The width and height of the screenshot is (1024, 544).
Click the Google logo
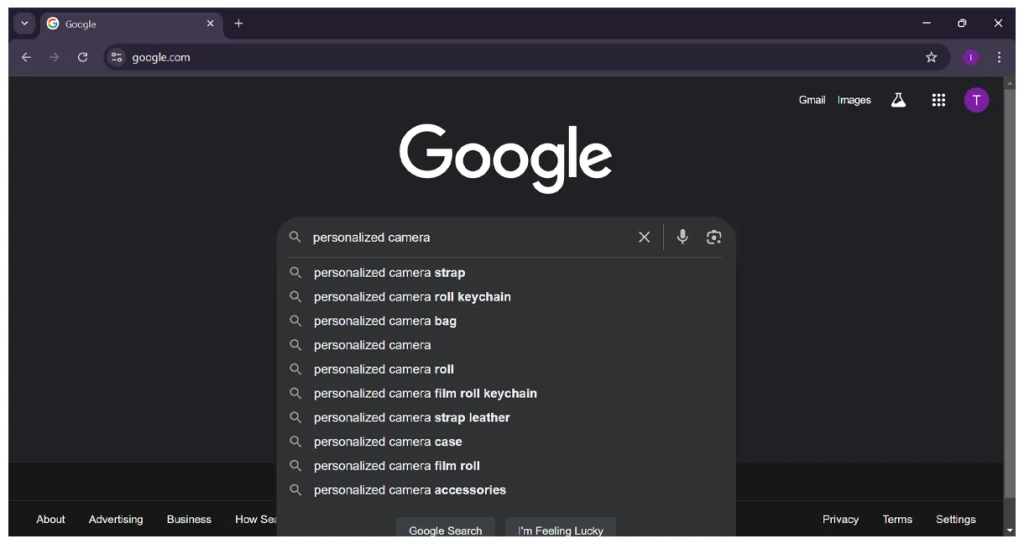[505, 159]
